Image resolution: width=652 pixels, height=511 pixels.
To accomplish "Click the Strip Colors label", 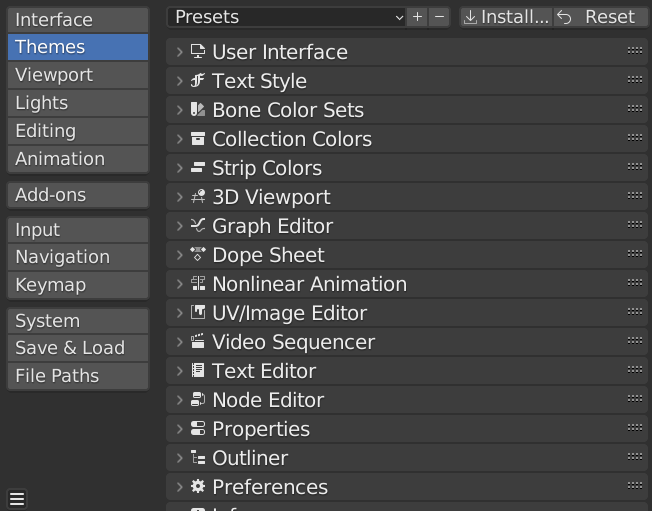I will pos(267,168).
